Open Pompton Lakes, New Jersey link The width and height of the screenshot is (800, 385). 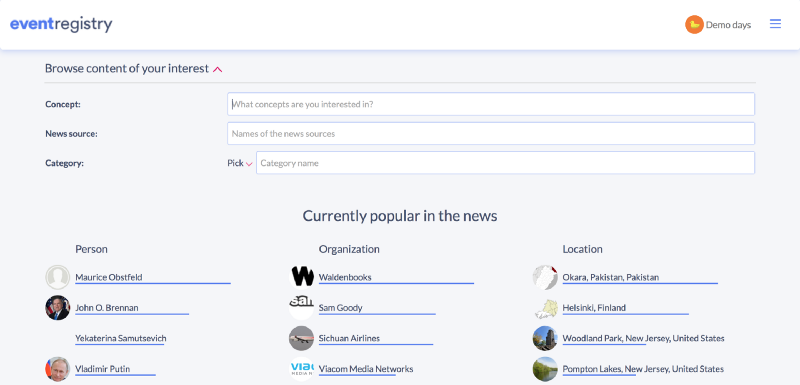click(x=643, y=369)
